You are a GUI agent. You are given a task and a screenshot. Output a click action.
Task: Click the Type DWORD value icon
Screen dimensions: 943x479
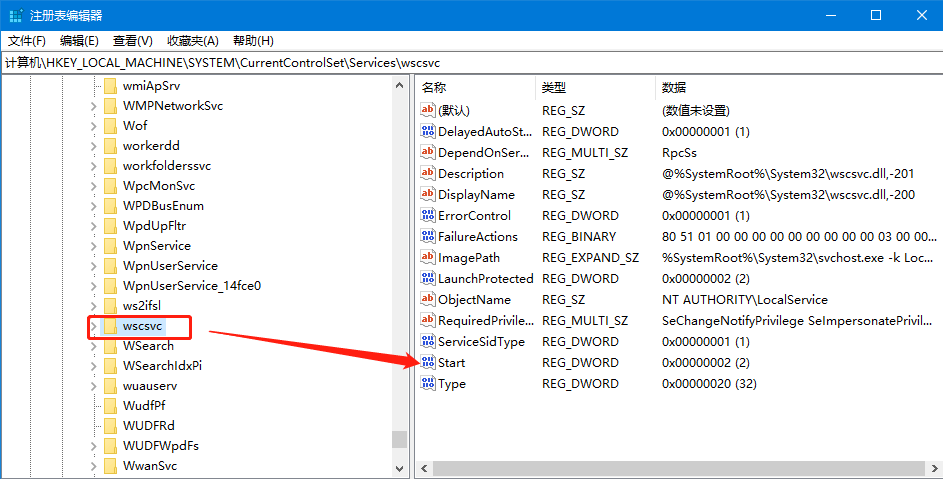pos(428,383)
